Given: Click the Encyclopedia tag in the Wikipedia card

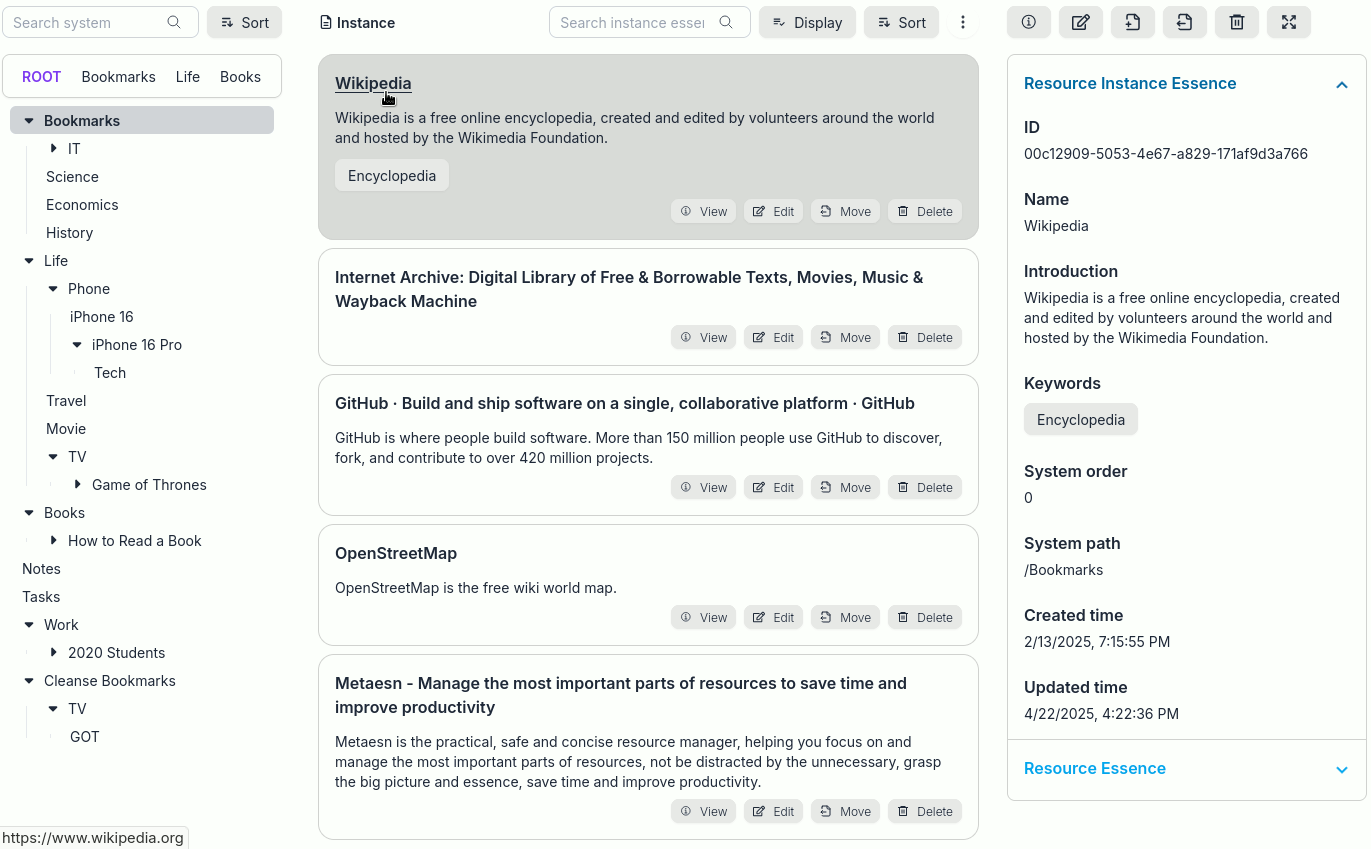Looking at the screenshot, I should point(392,175).
